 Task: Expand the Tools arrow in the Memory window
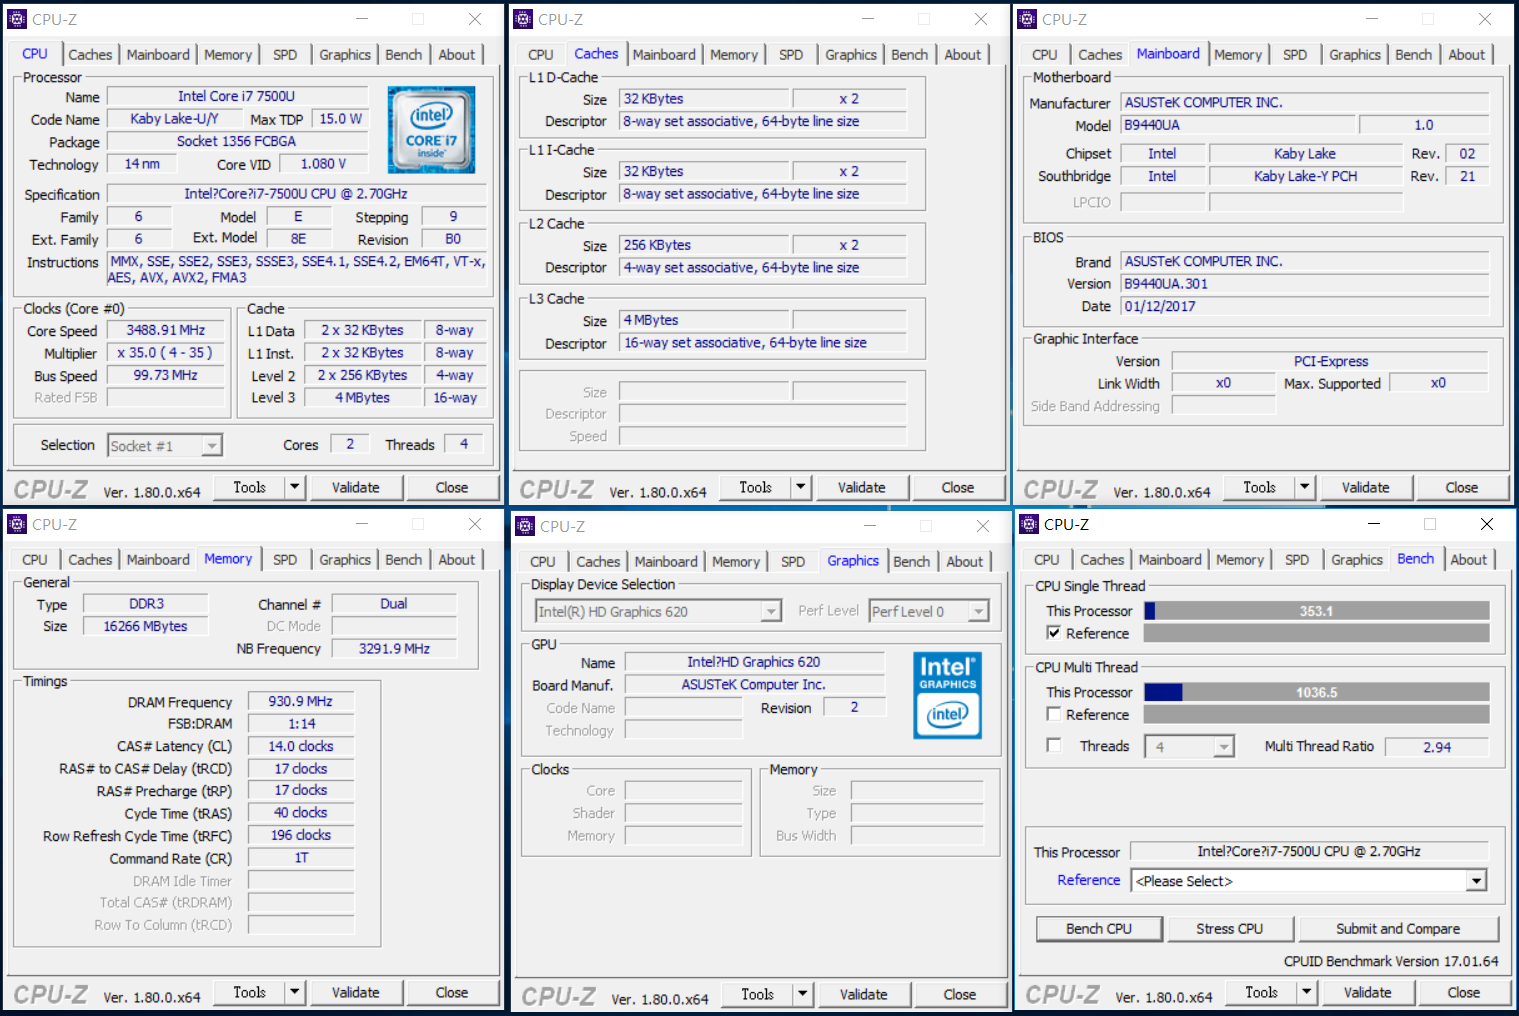[294, 992]
